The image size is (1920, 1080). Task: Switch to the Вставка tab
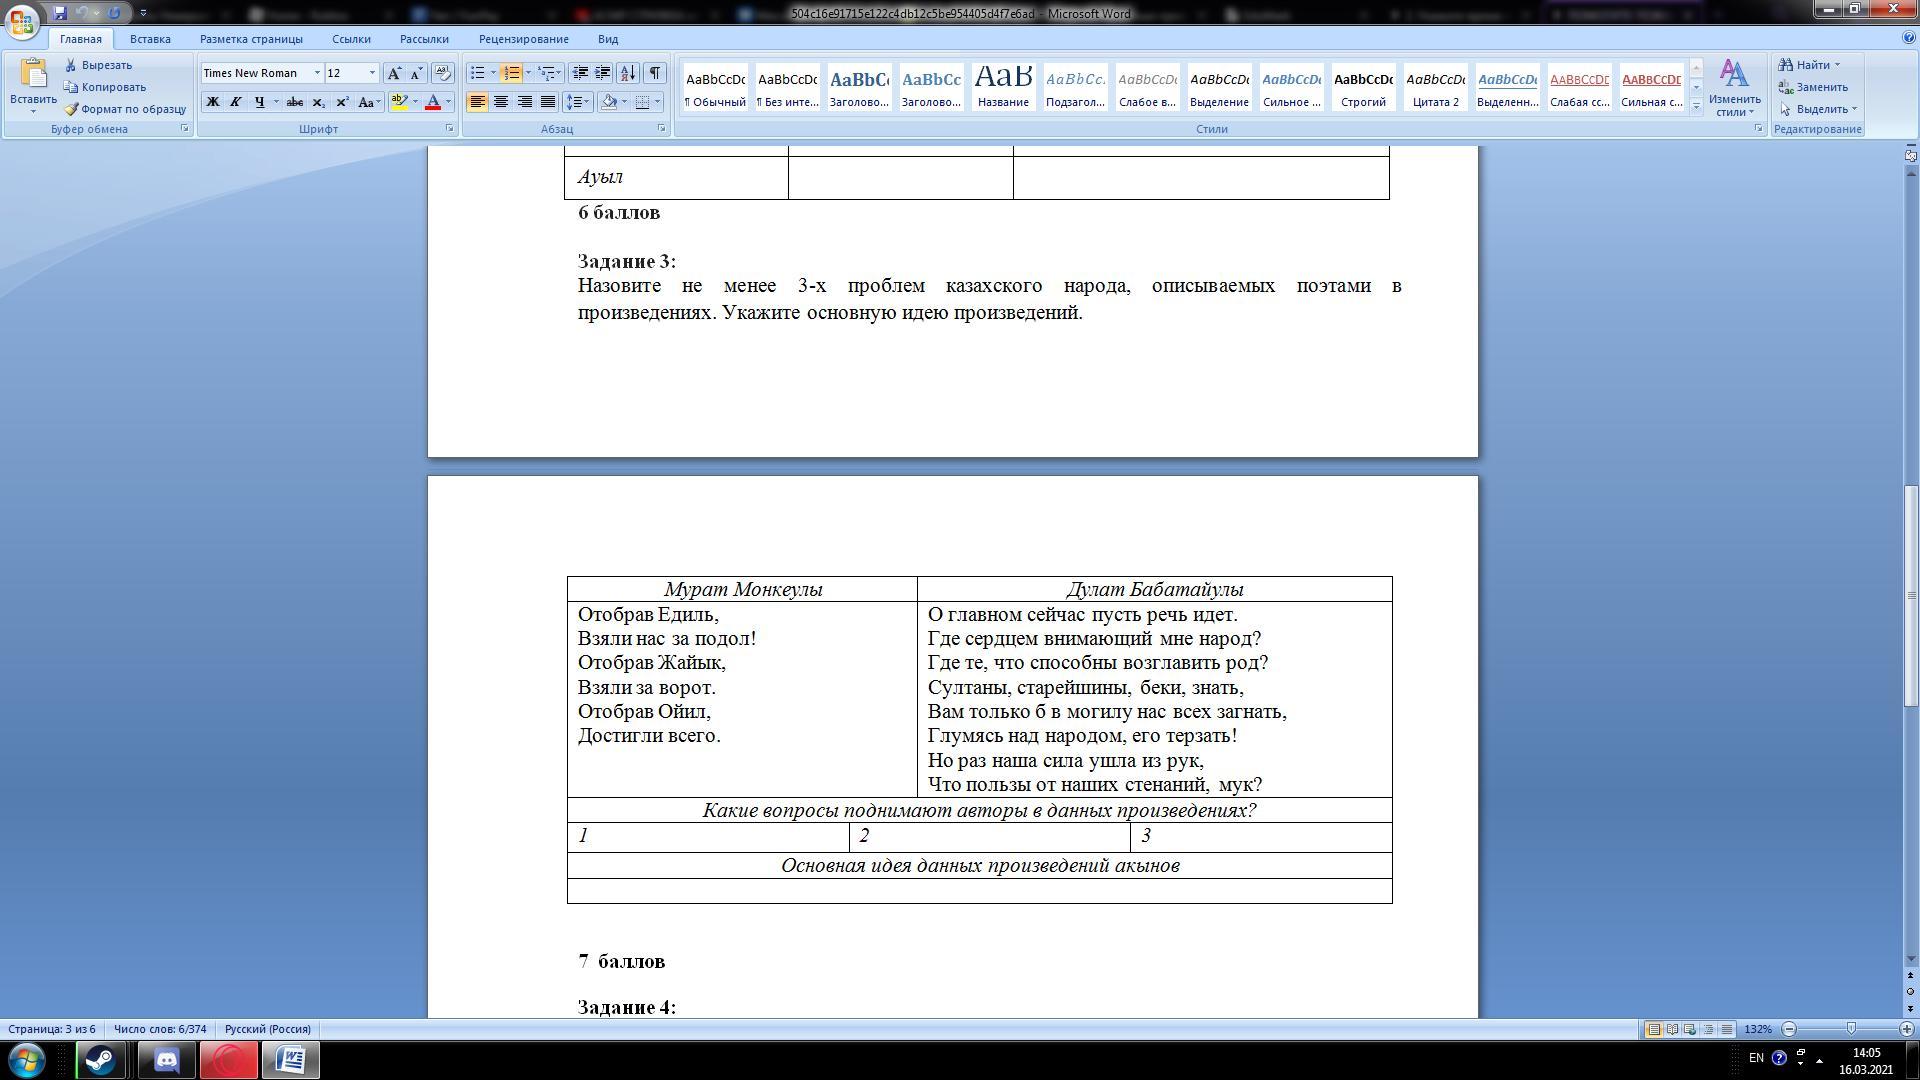(x=150, y=39)
